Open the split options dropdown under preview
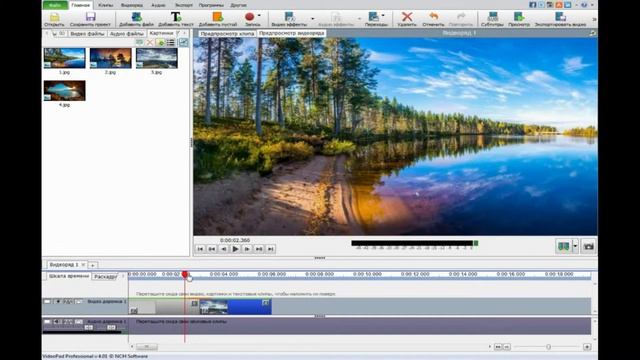The width and height of the screenshot is (640, 360). [575, 247]
